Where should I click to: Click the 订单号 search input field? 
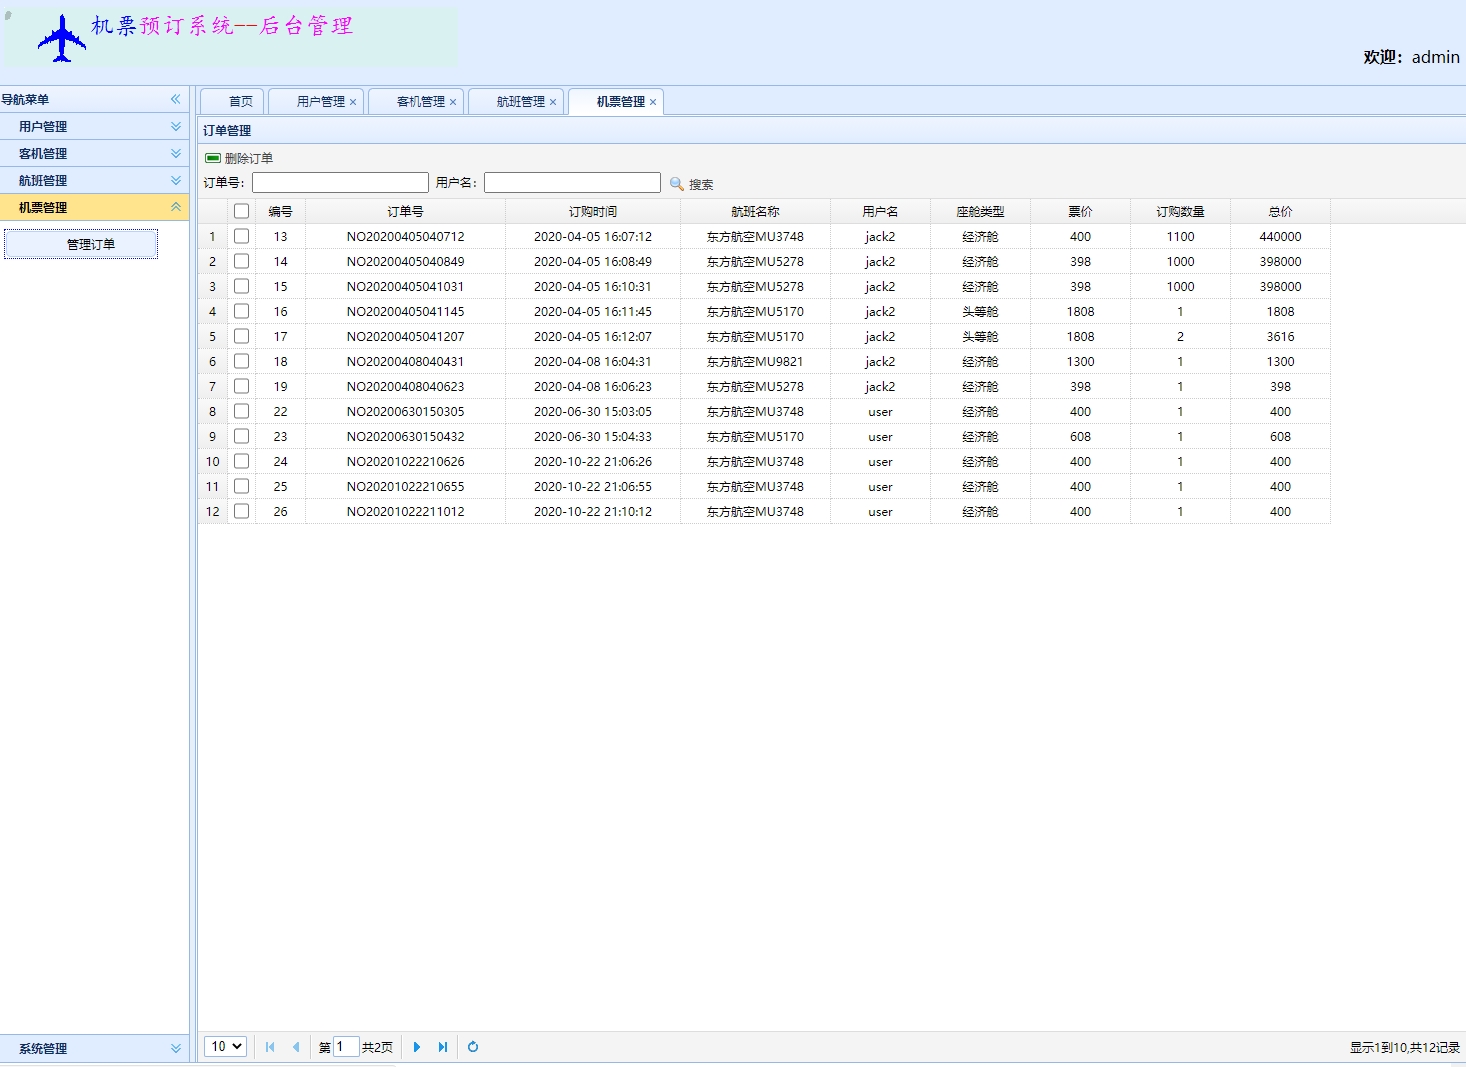pos(340,182)
